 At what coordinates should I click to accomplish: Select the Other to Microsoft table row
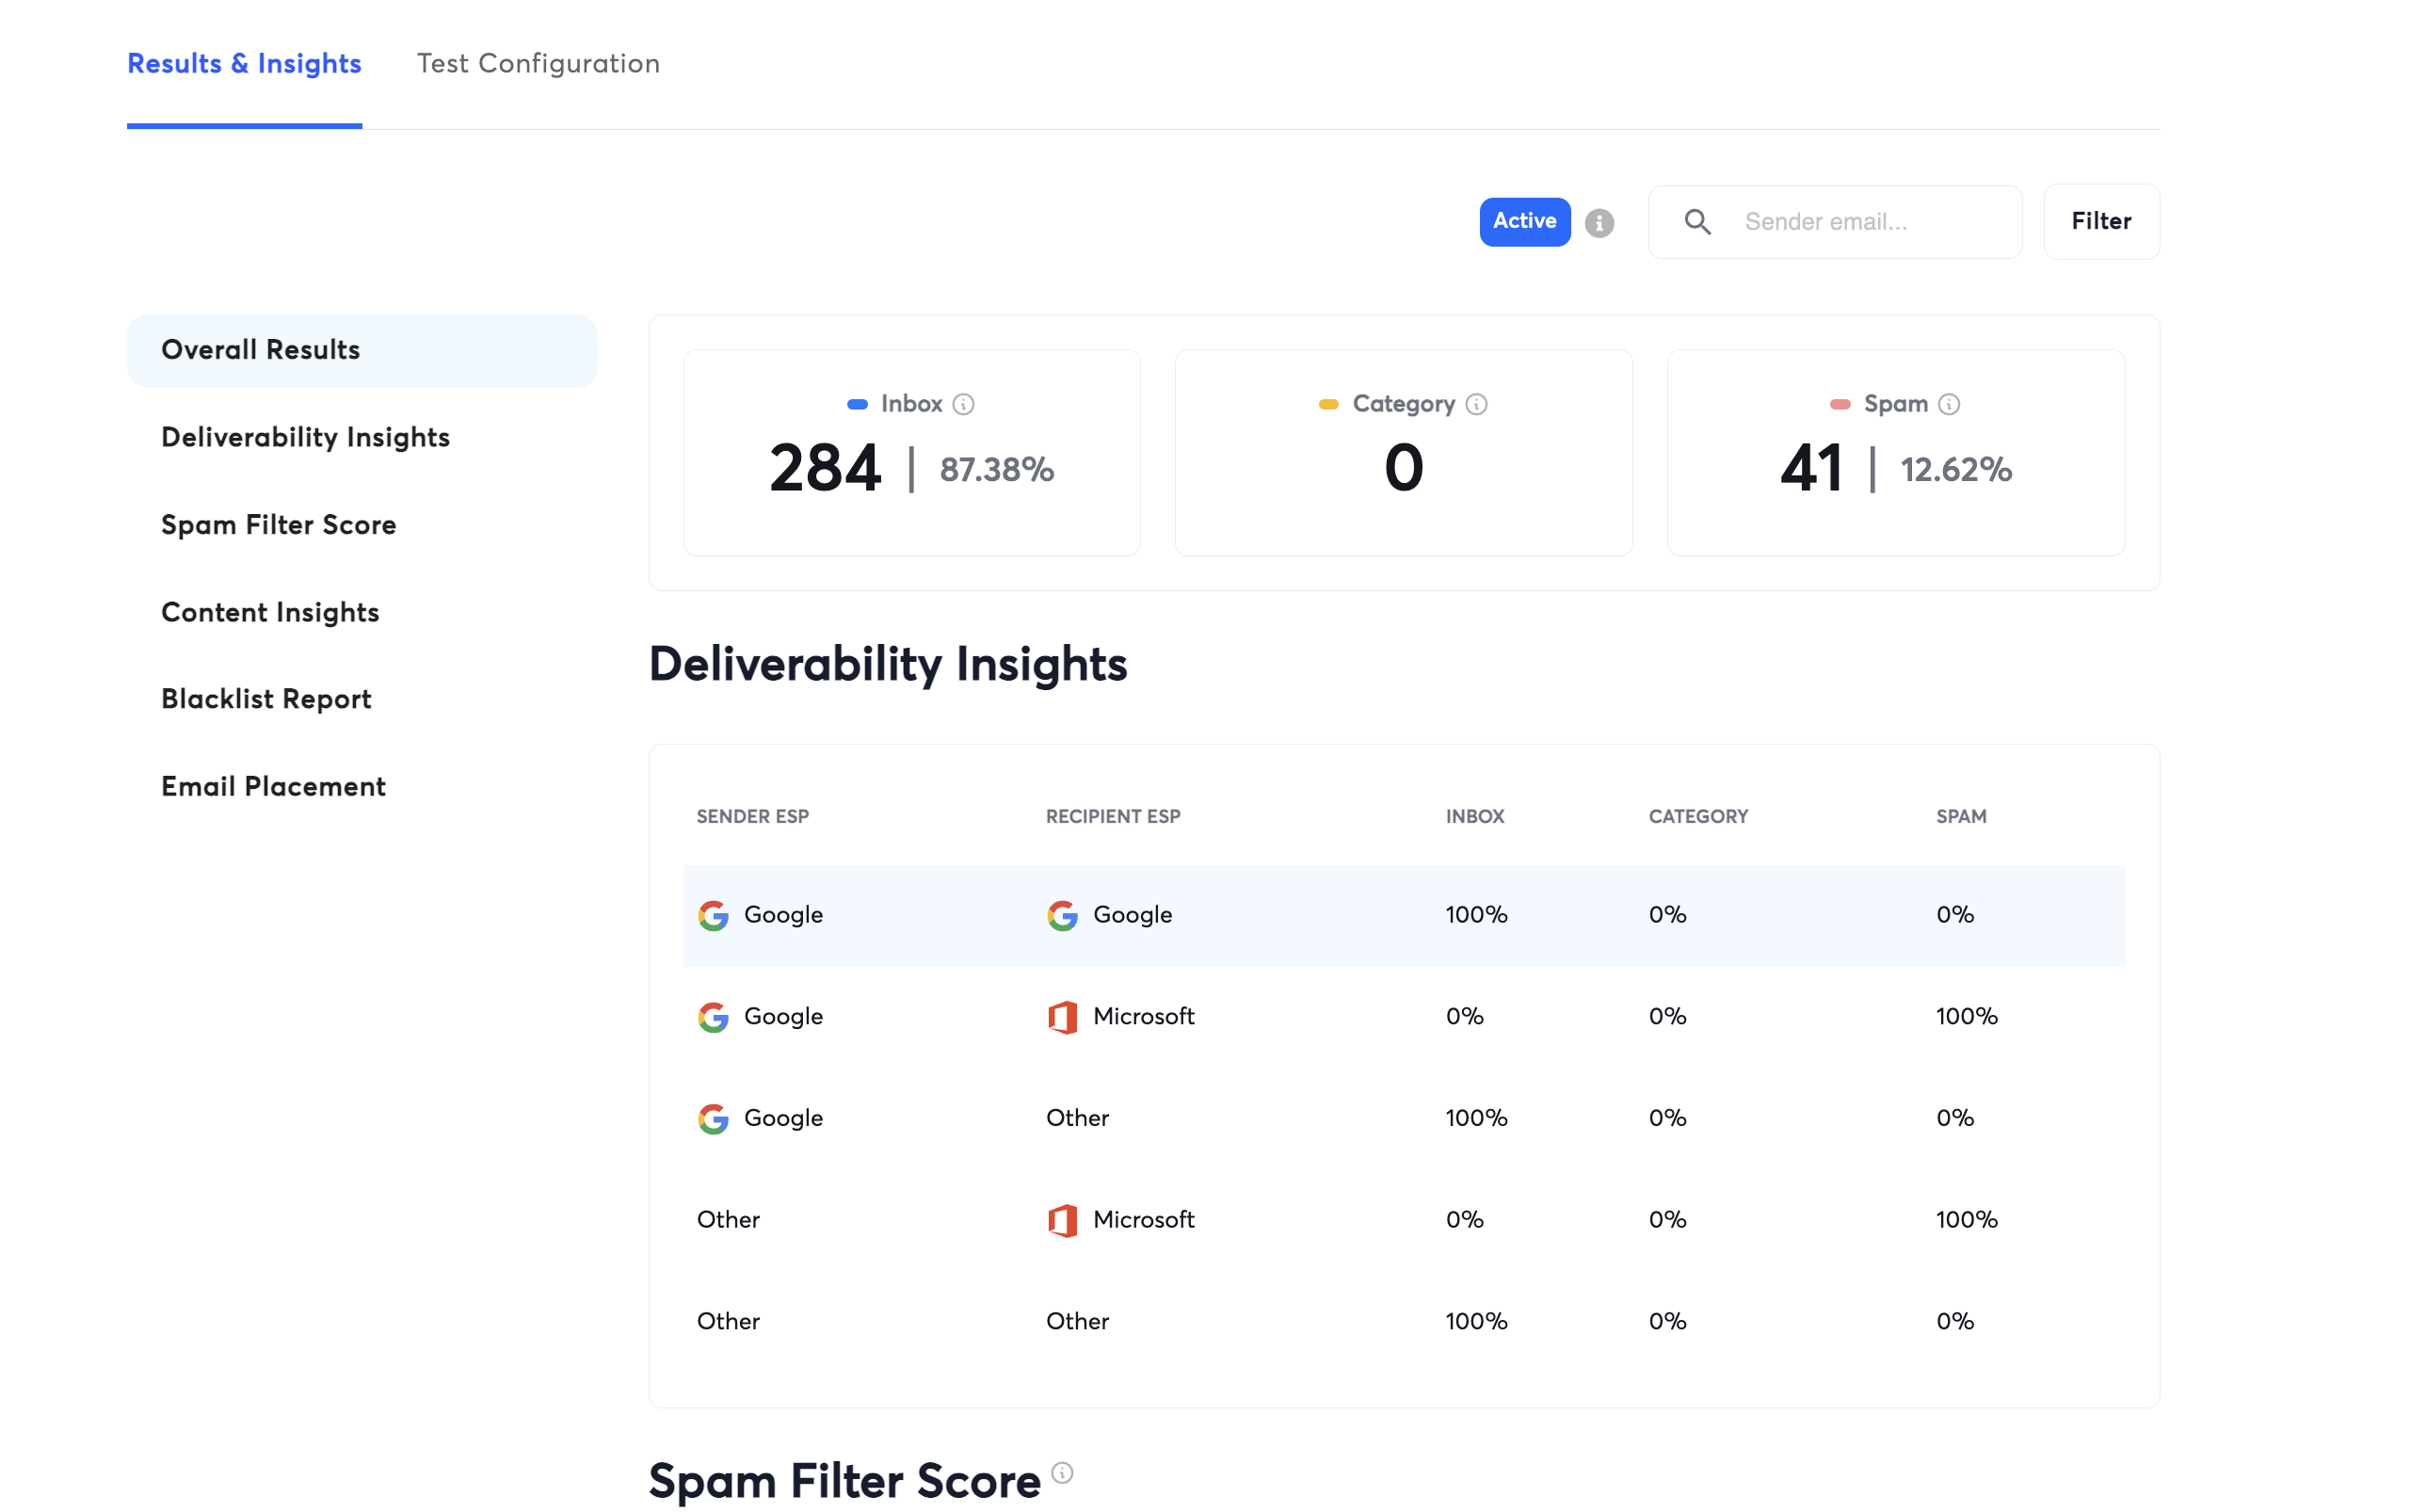coord(1403,1219)
